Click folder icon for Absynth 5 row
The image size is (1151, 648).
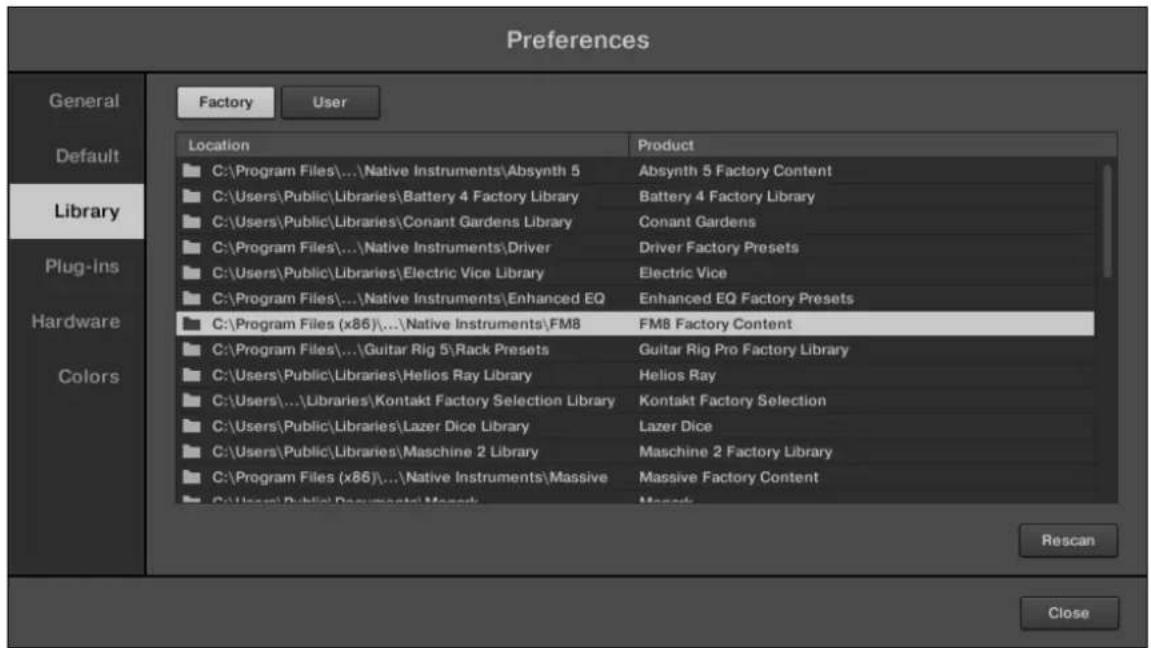pyautogui.click(x=192, y=171)
